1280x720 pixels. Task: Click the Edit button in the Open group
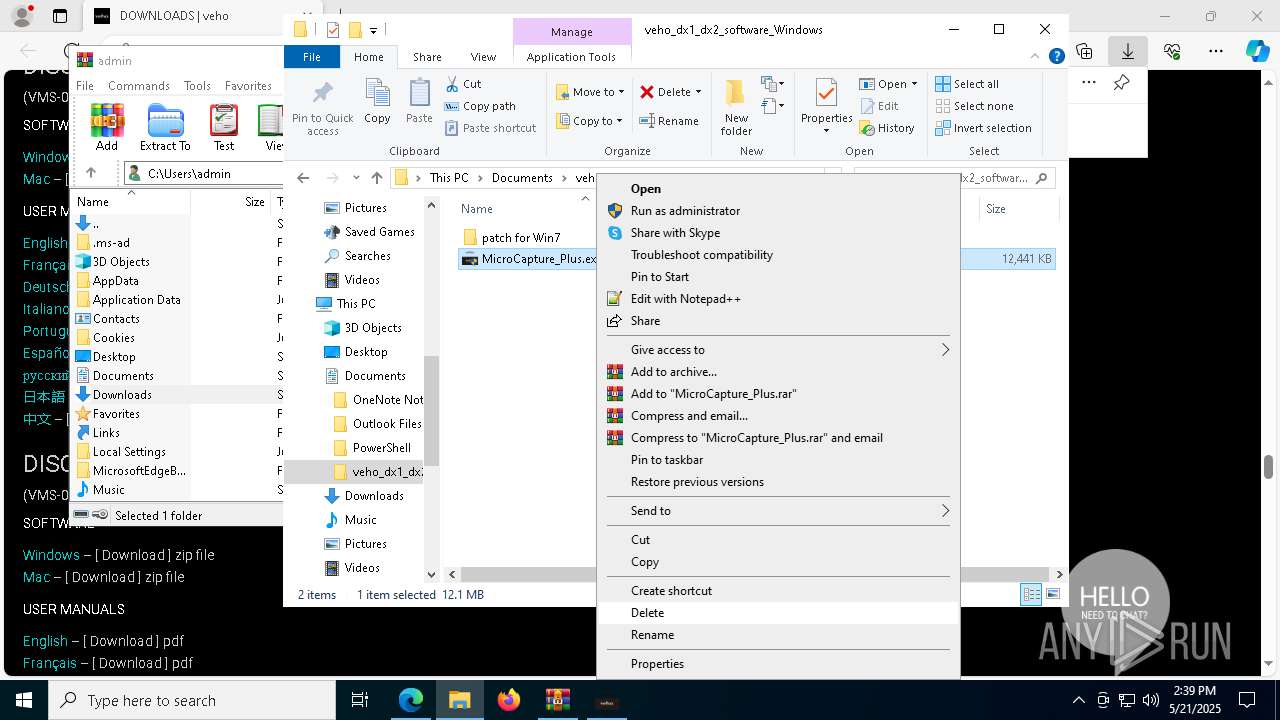tap(878, 106)
